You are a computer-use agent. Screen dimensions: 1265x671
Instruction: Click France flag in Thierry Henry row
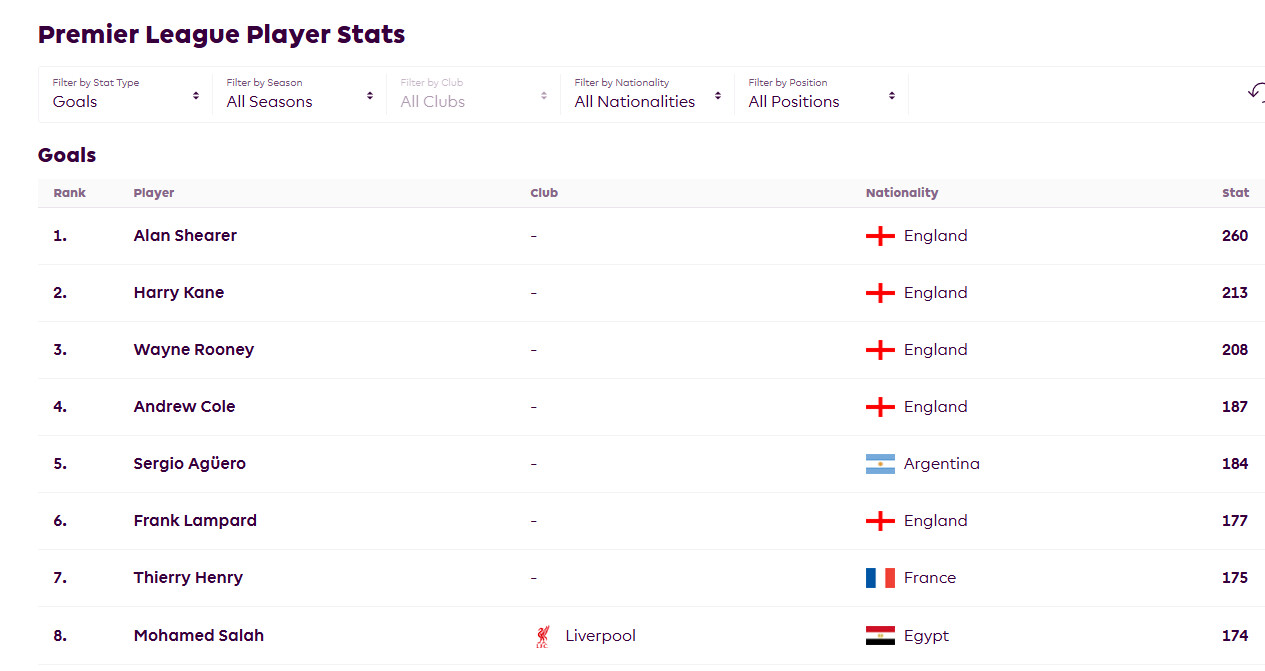[880, 578]
